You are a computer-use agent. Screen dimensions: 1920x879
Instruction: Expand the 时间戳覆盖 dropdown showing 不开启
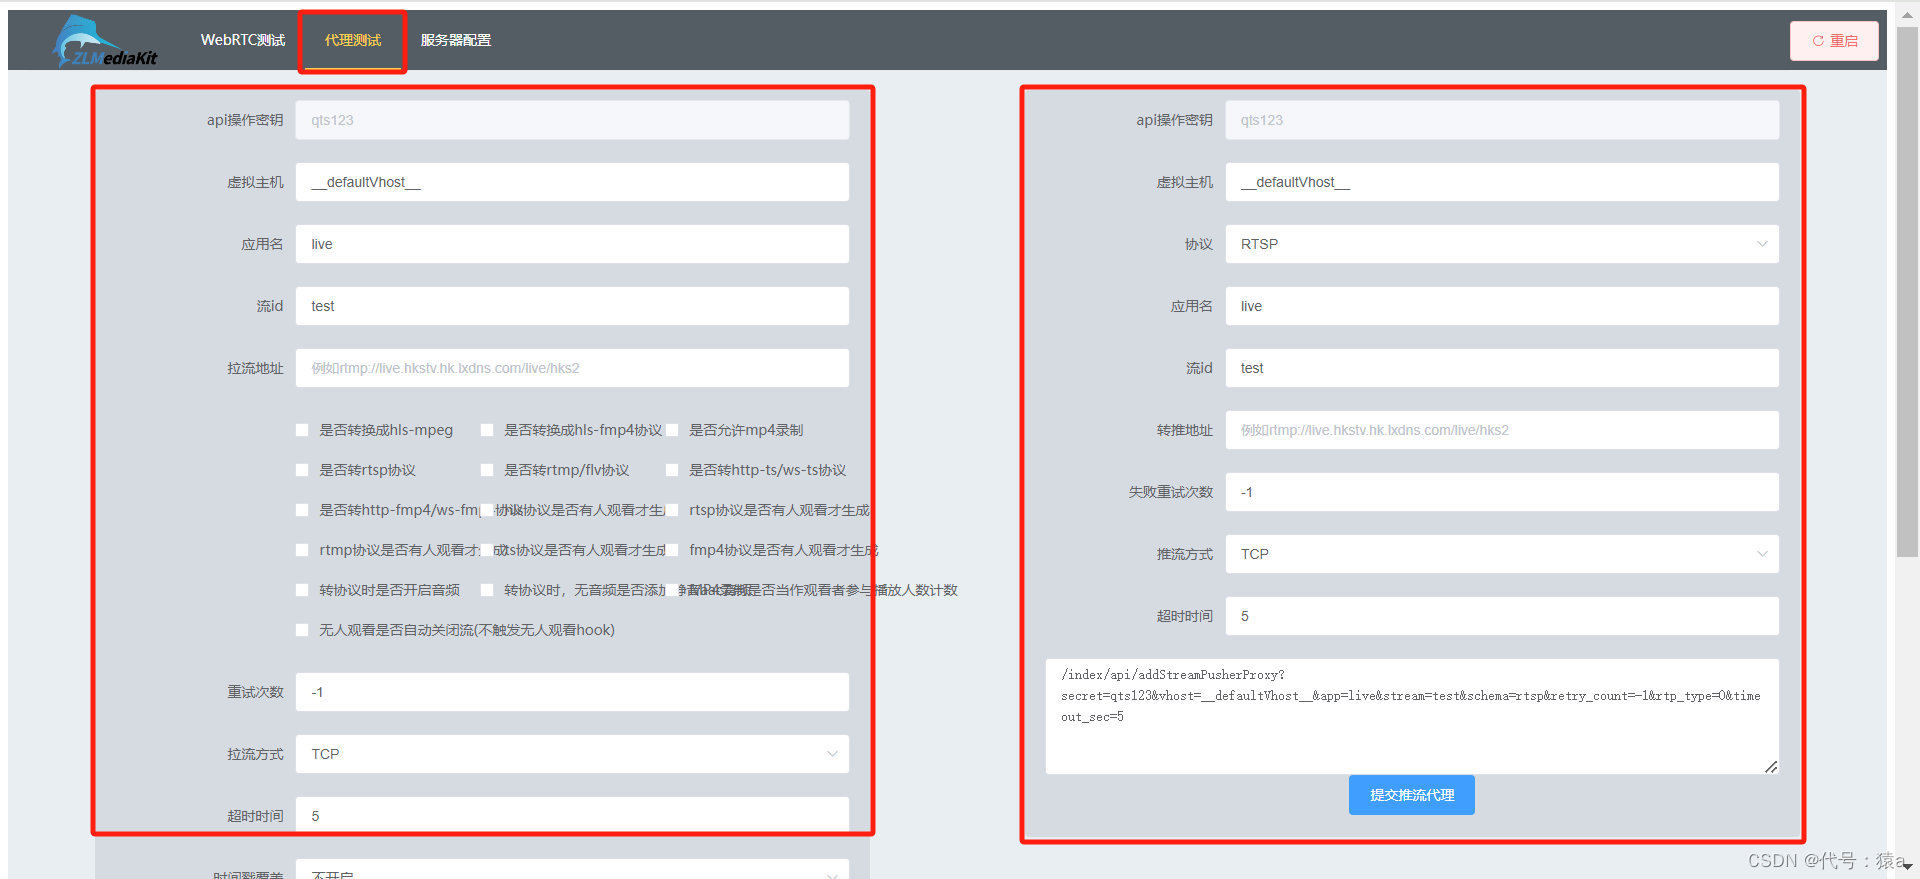[572, 870]
